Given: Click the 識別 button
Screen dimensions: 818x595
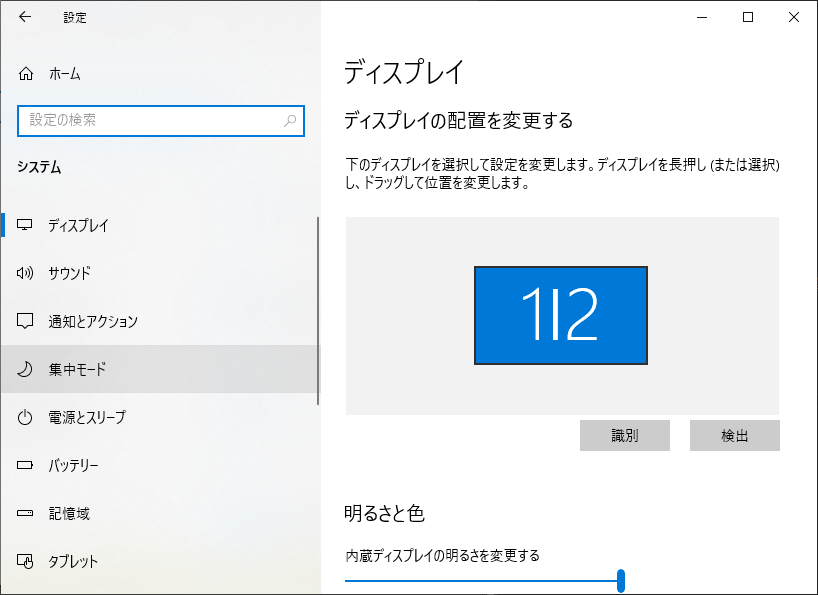Looking at the screenshot, I should [x=624, y=435].
